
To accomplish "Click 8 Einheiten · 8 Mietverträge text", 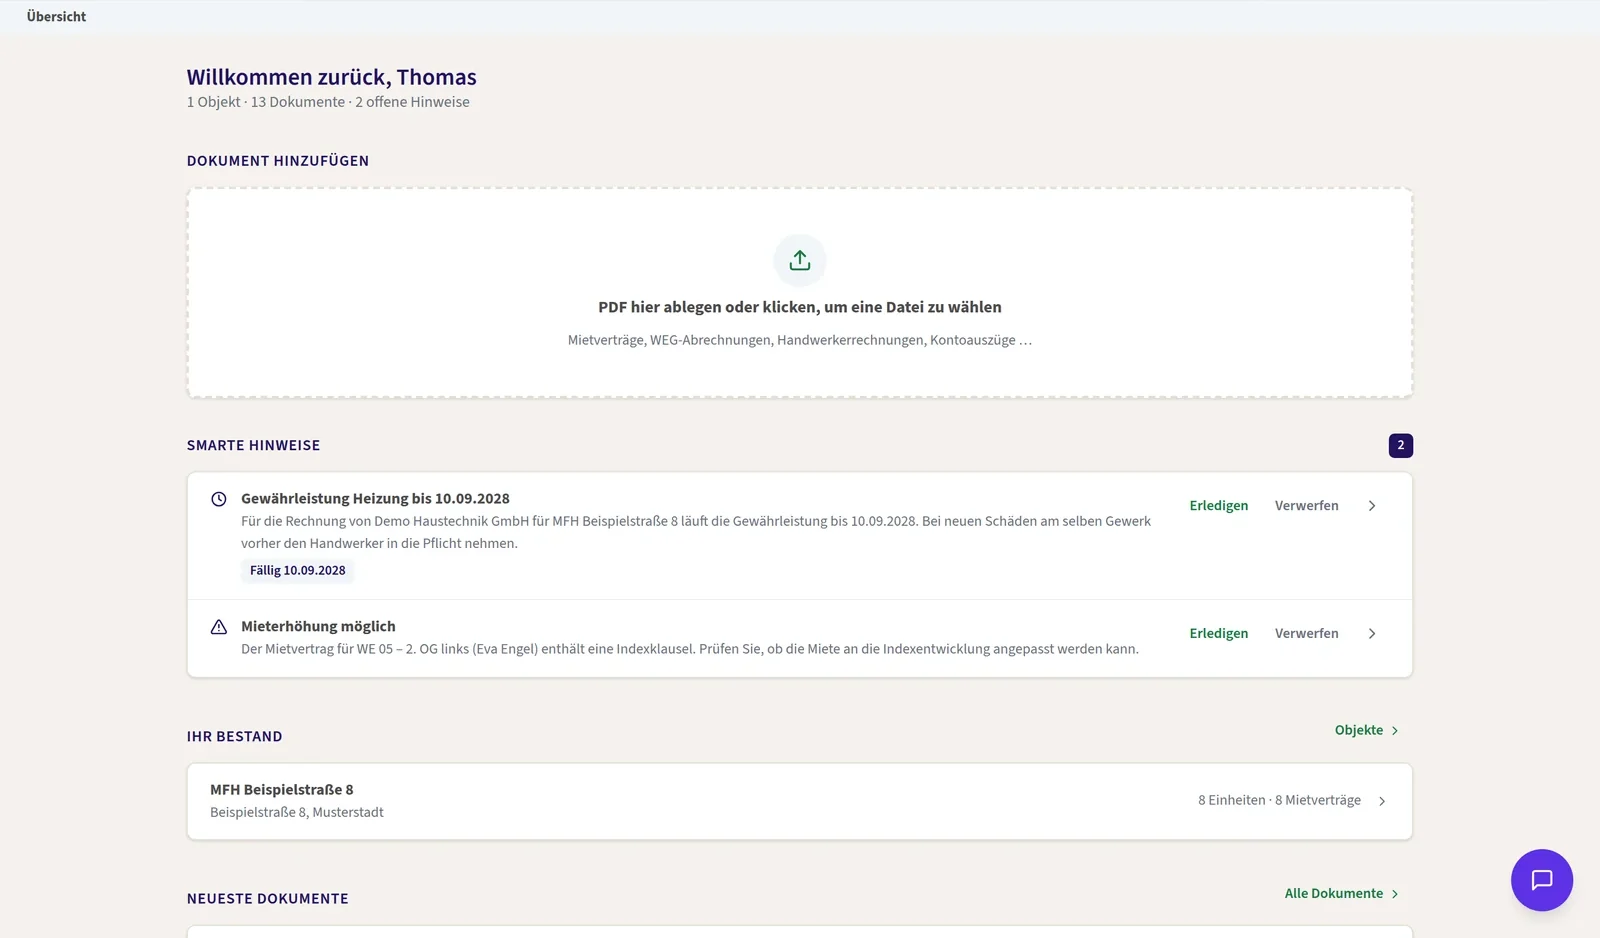I will (x=1279, y=801).
